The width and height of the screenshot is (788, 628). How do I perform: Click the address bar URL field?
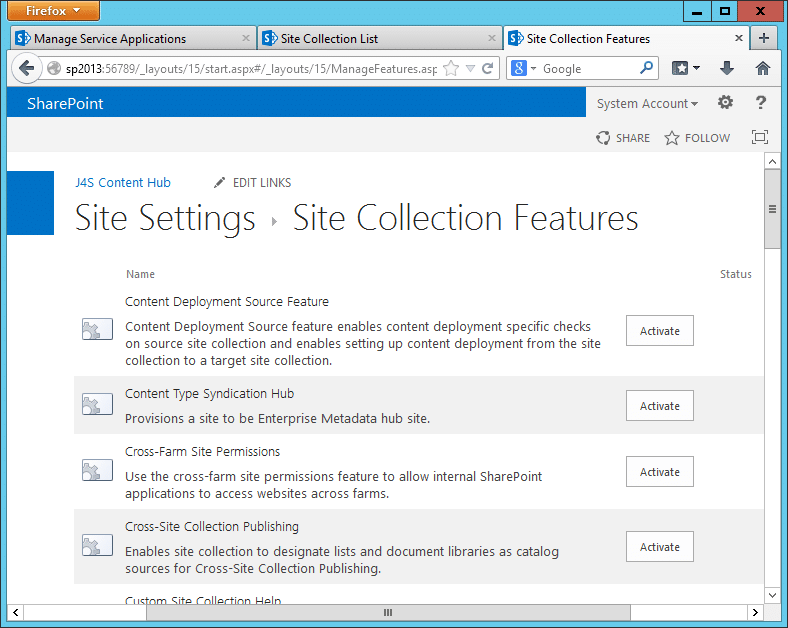coord(251,68)
